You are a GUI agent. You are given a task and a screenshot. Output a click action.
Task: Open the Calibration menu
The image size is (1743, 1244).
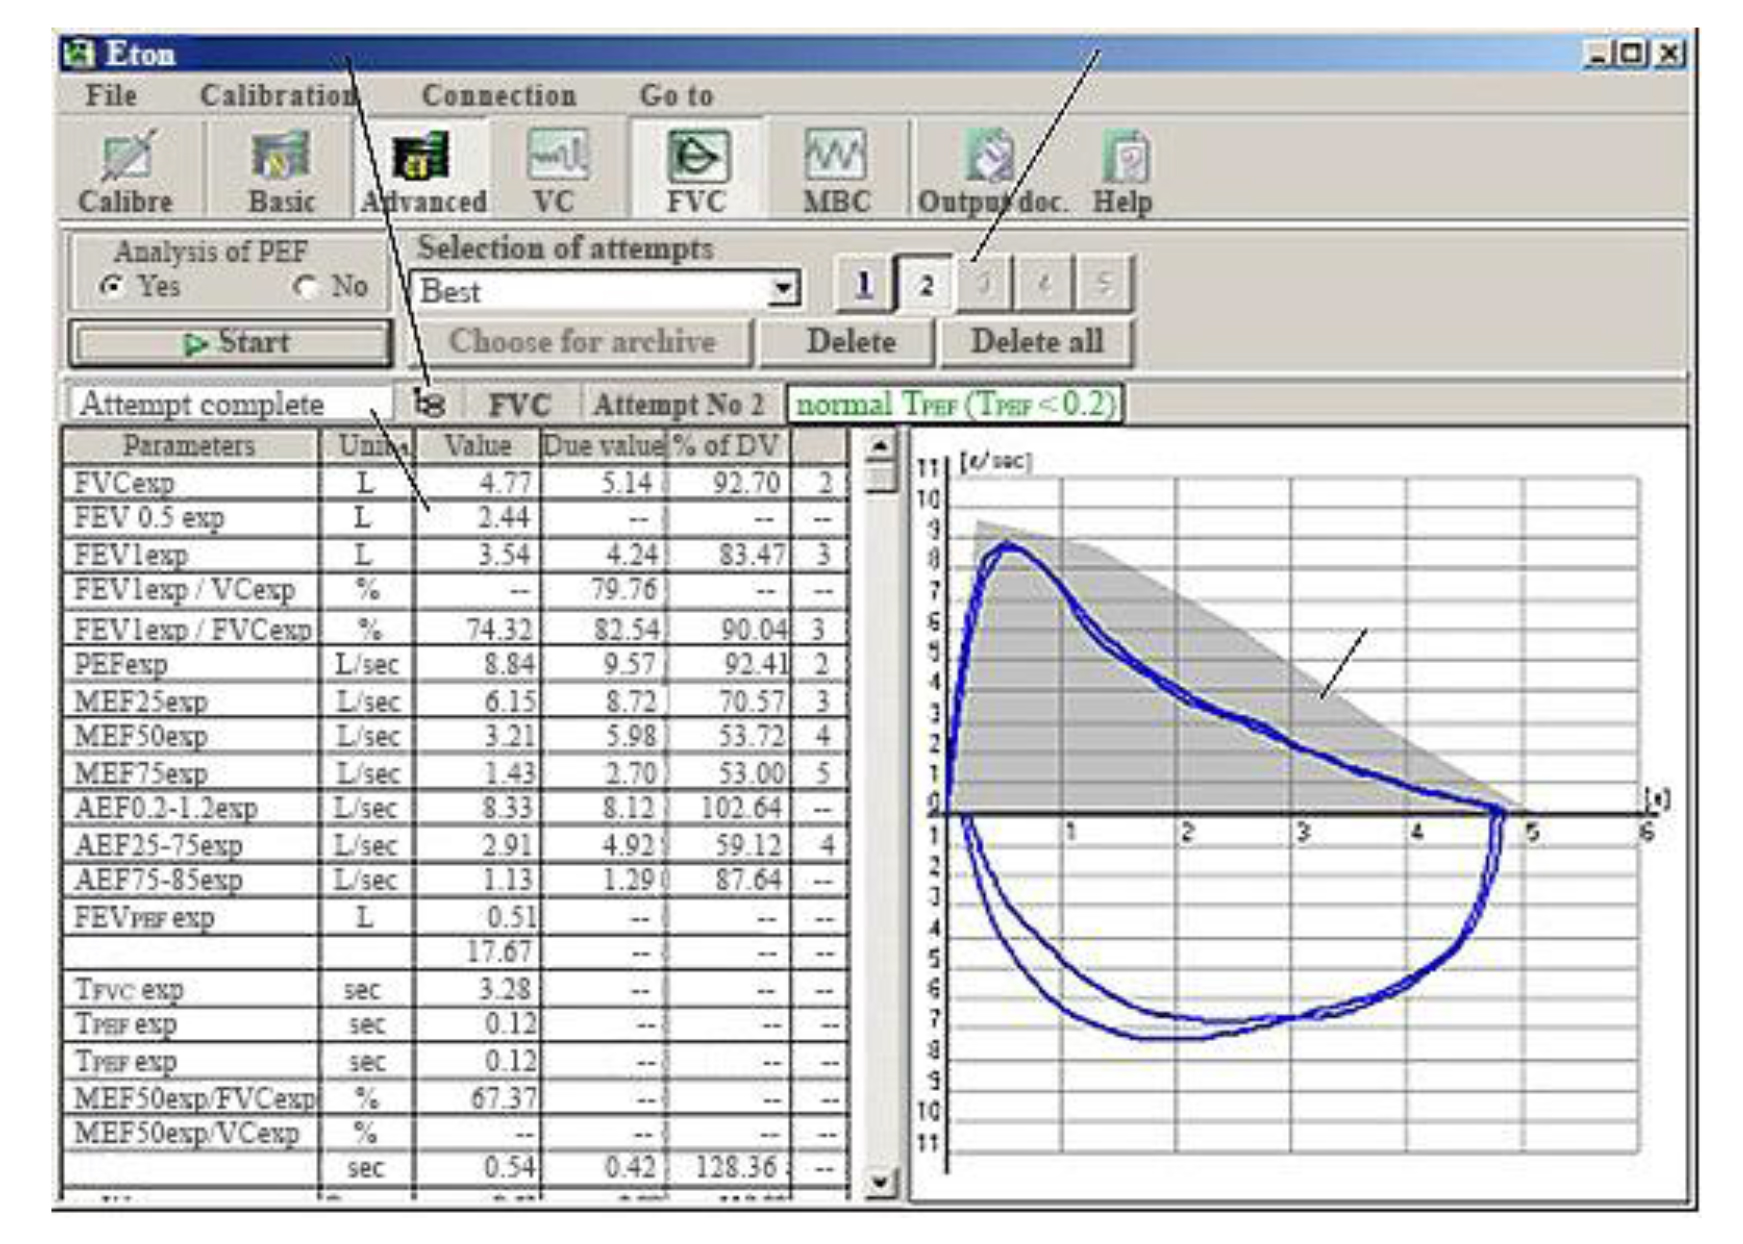pyautogui.click(x=278, y=96)
